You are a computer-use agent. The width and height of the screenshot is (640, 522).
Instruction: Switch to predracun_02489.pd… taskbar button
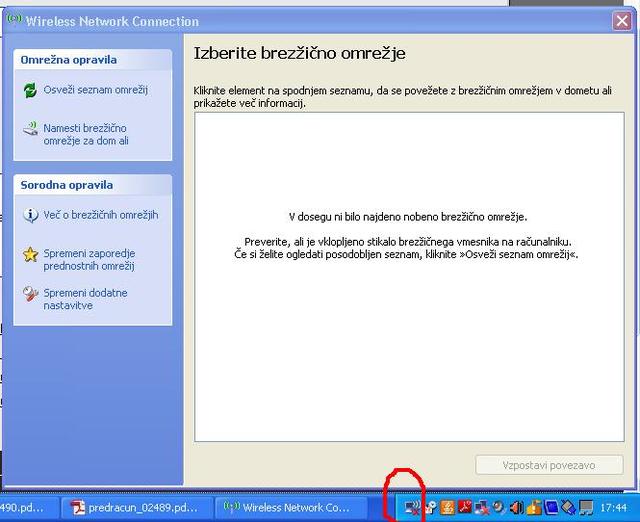(x=137, y=508)
